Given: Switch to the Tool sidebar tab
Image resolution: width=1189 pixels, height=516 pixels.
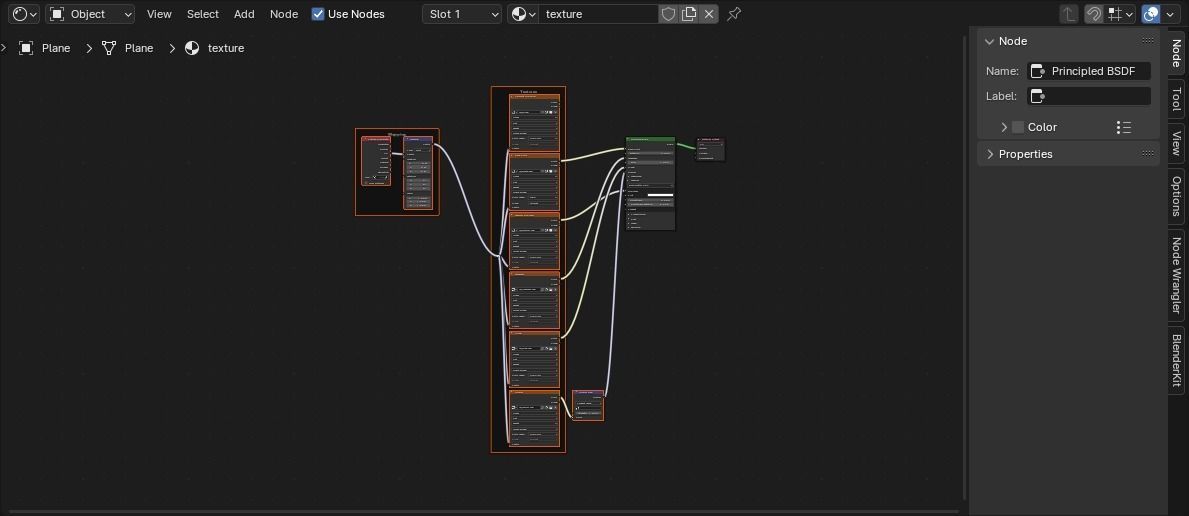Looking at the screenshot, I should pos(1176,99).
